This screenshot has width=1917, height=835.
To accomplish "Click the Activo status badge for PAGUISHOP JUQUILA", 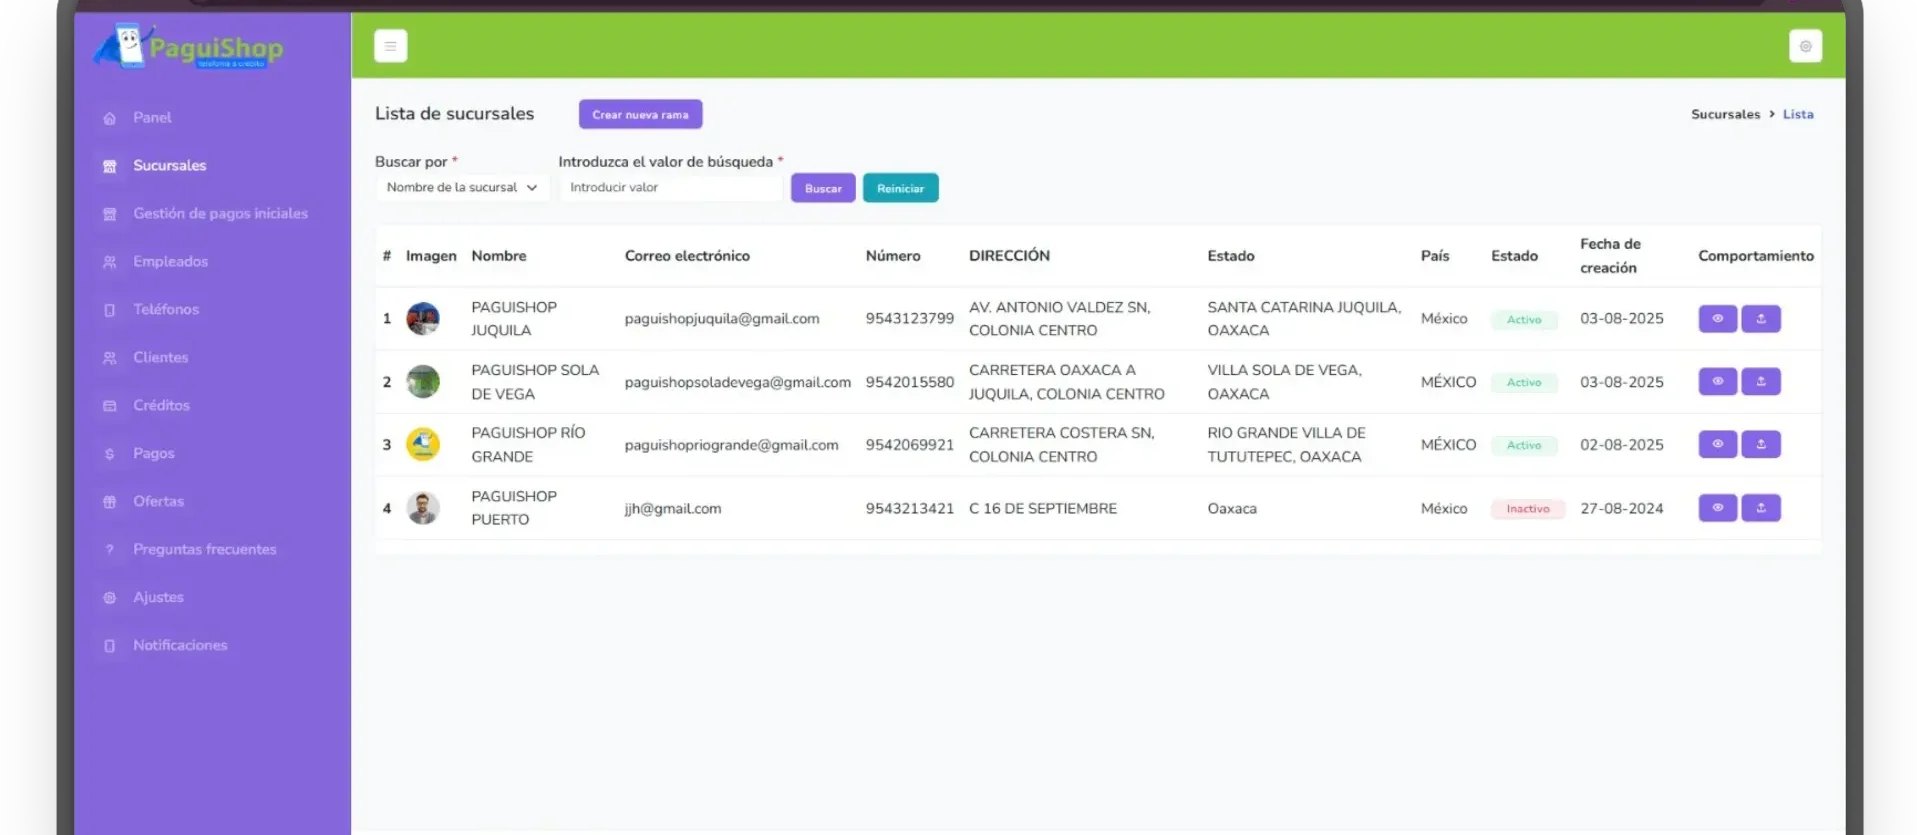I will click(1523, 320).
